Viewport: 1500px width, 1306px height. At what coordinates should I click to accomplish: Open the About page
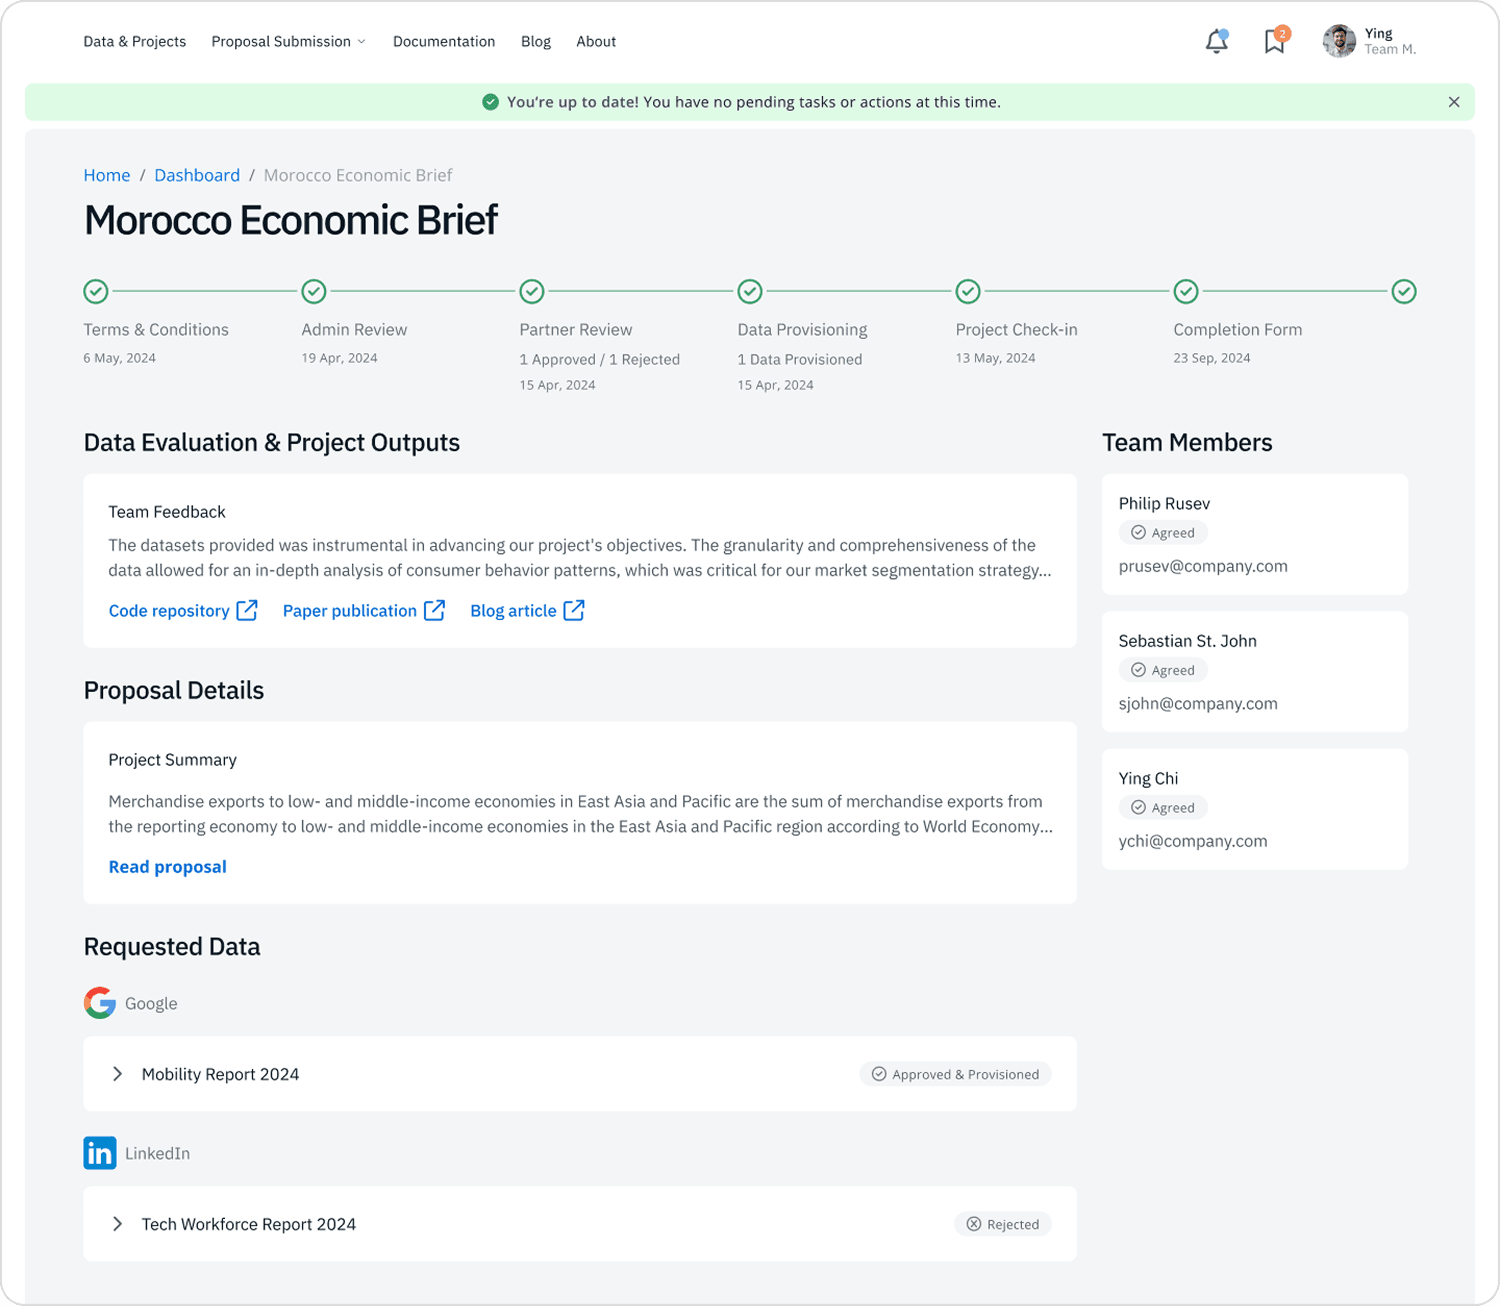pos(596,41)
